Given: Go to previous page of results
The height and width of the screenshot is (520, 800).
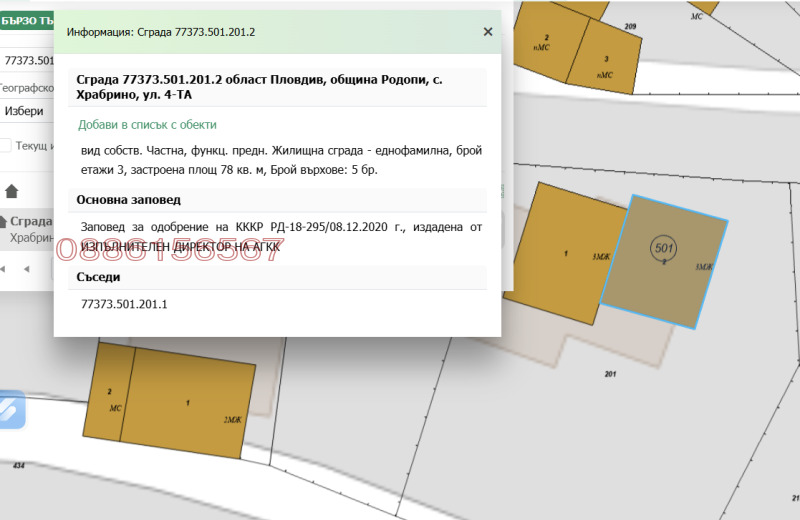Looking at the screenshot, I should [x=26, y=269].
